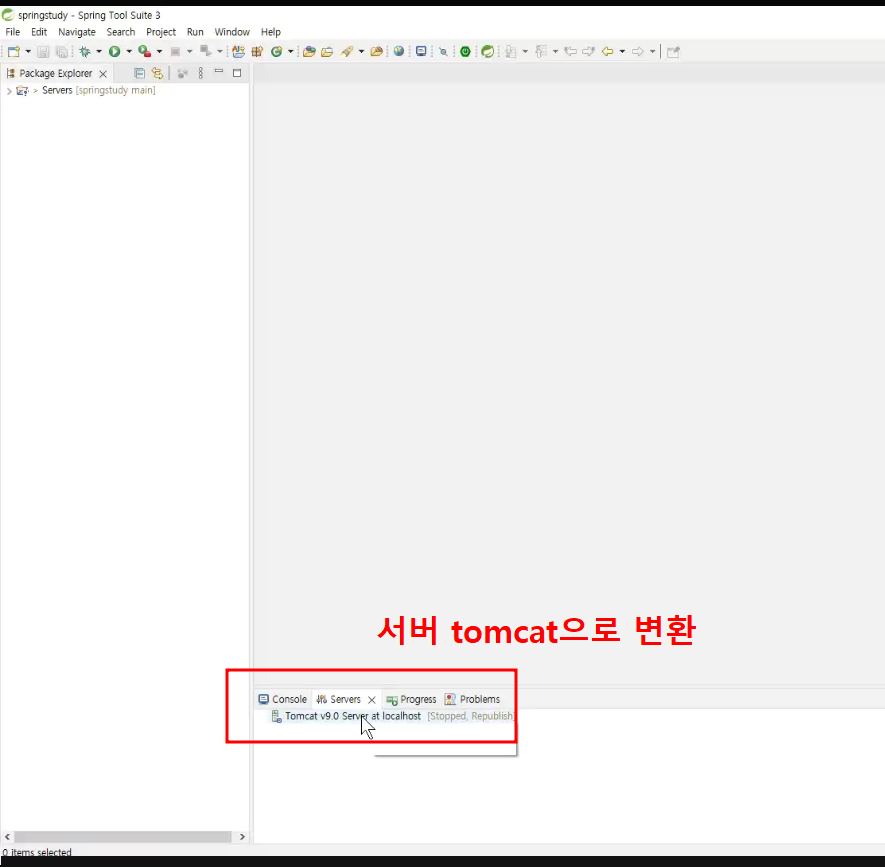The height and width of the screenshot is (867, 885).
Task: Close the Servers tab
Action: click(372, 700)
